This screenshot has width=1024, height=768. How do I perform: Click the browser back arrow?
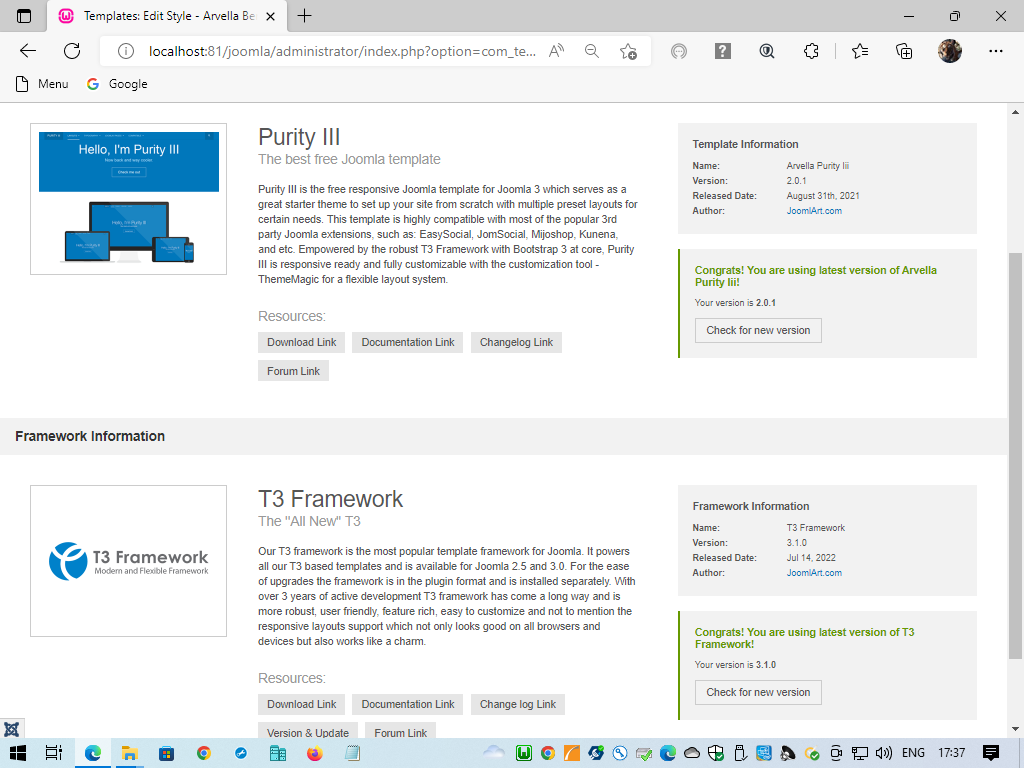point(28,51)
